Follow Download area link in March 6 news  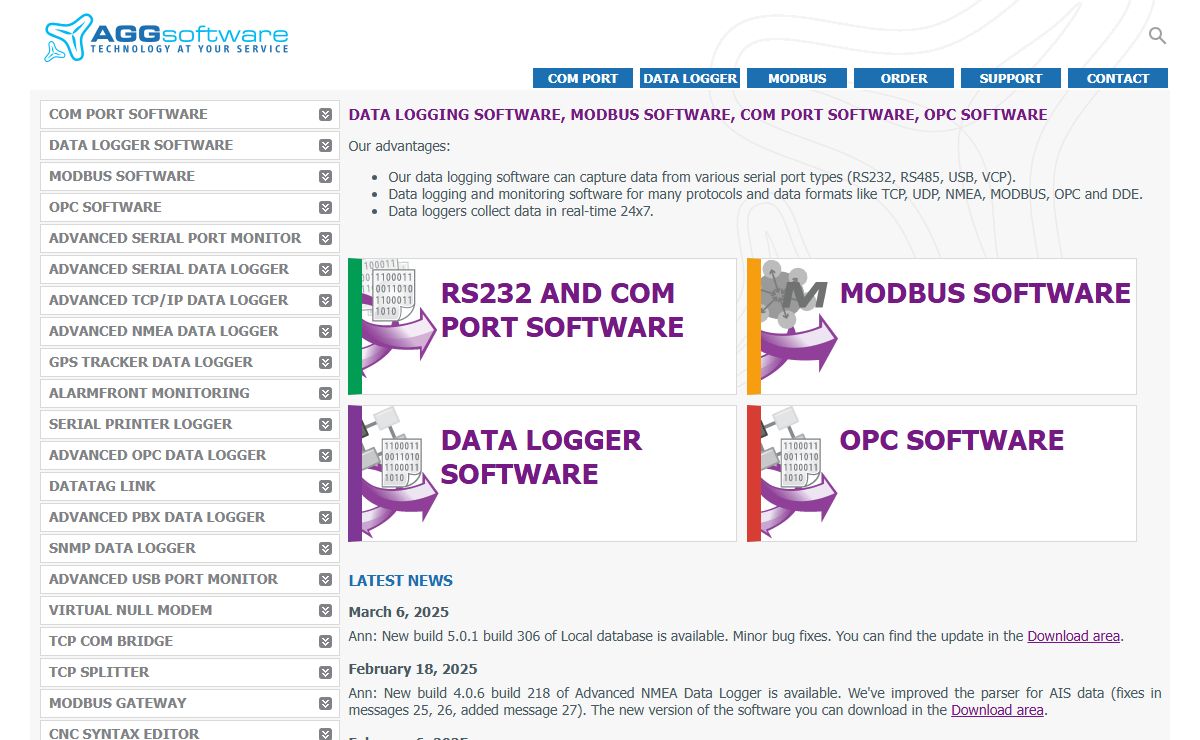[1073, 636]
